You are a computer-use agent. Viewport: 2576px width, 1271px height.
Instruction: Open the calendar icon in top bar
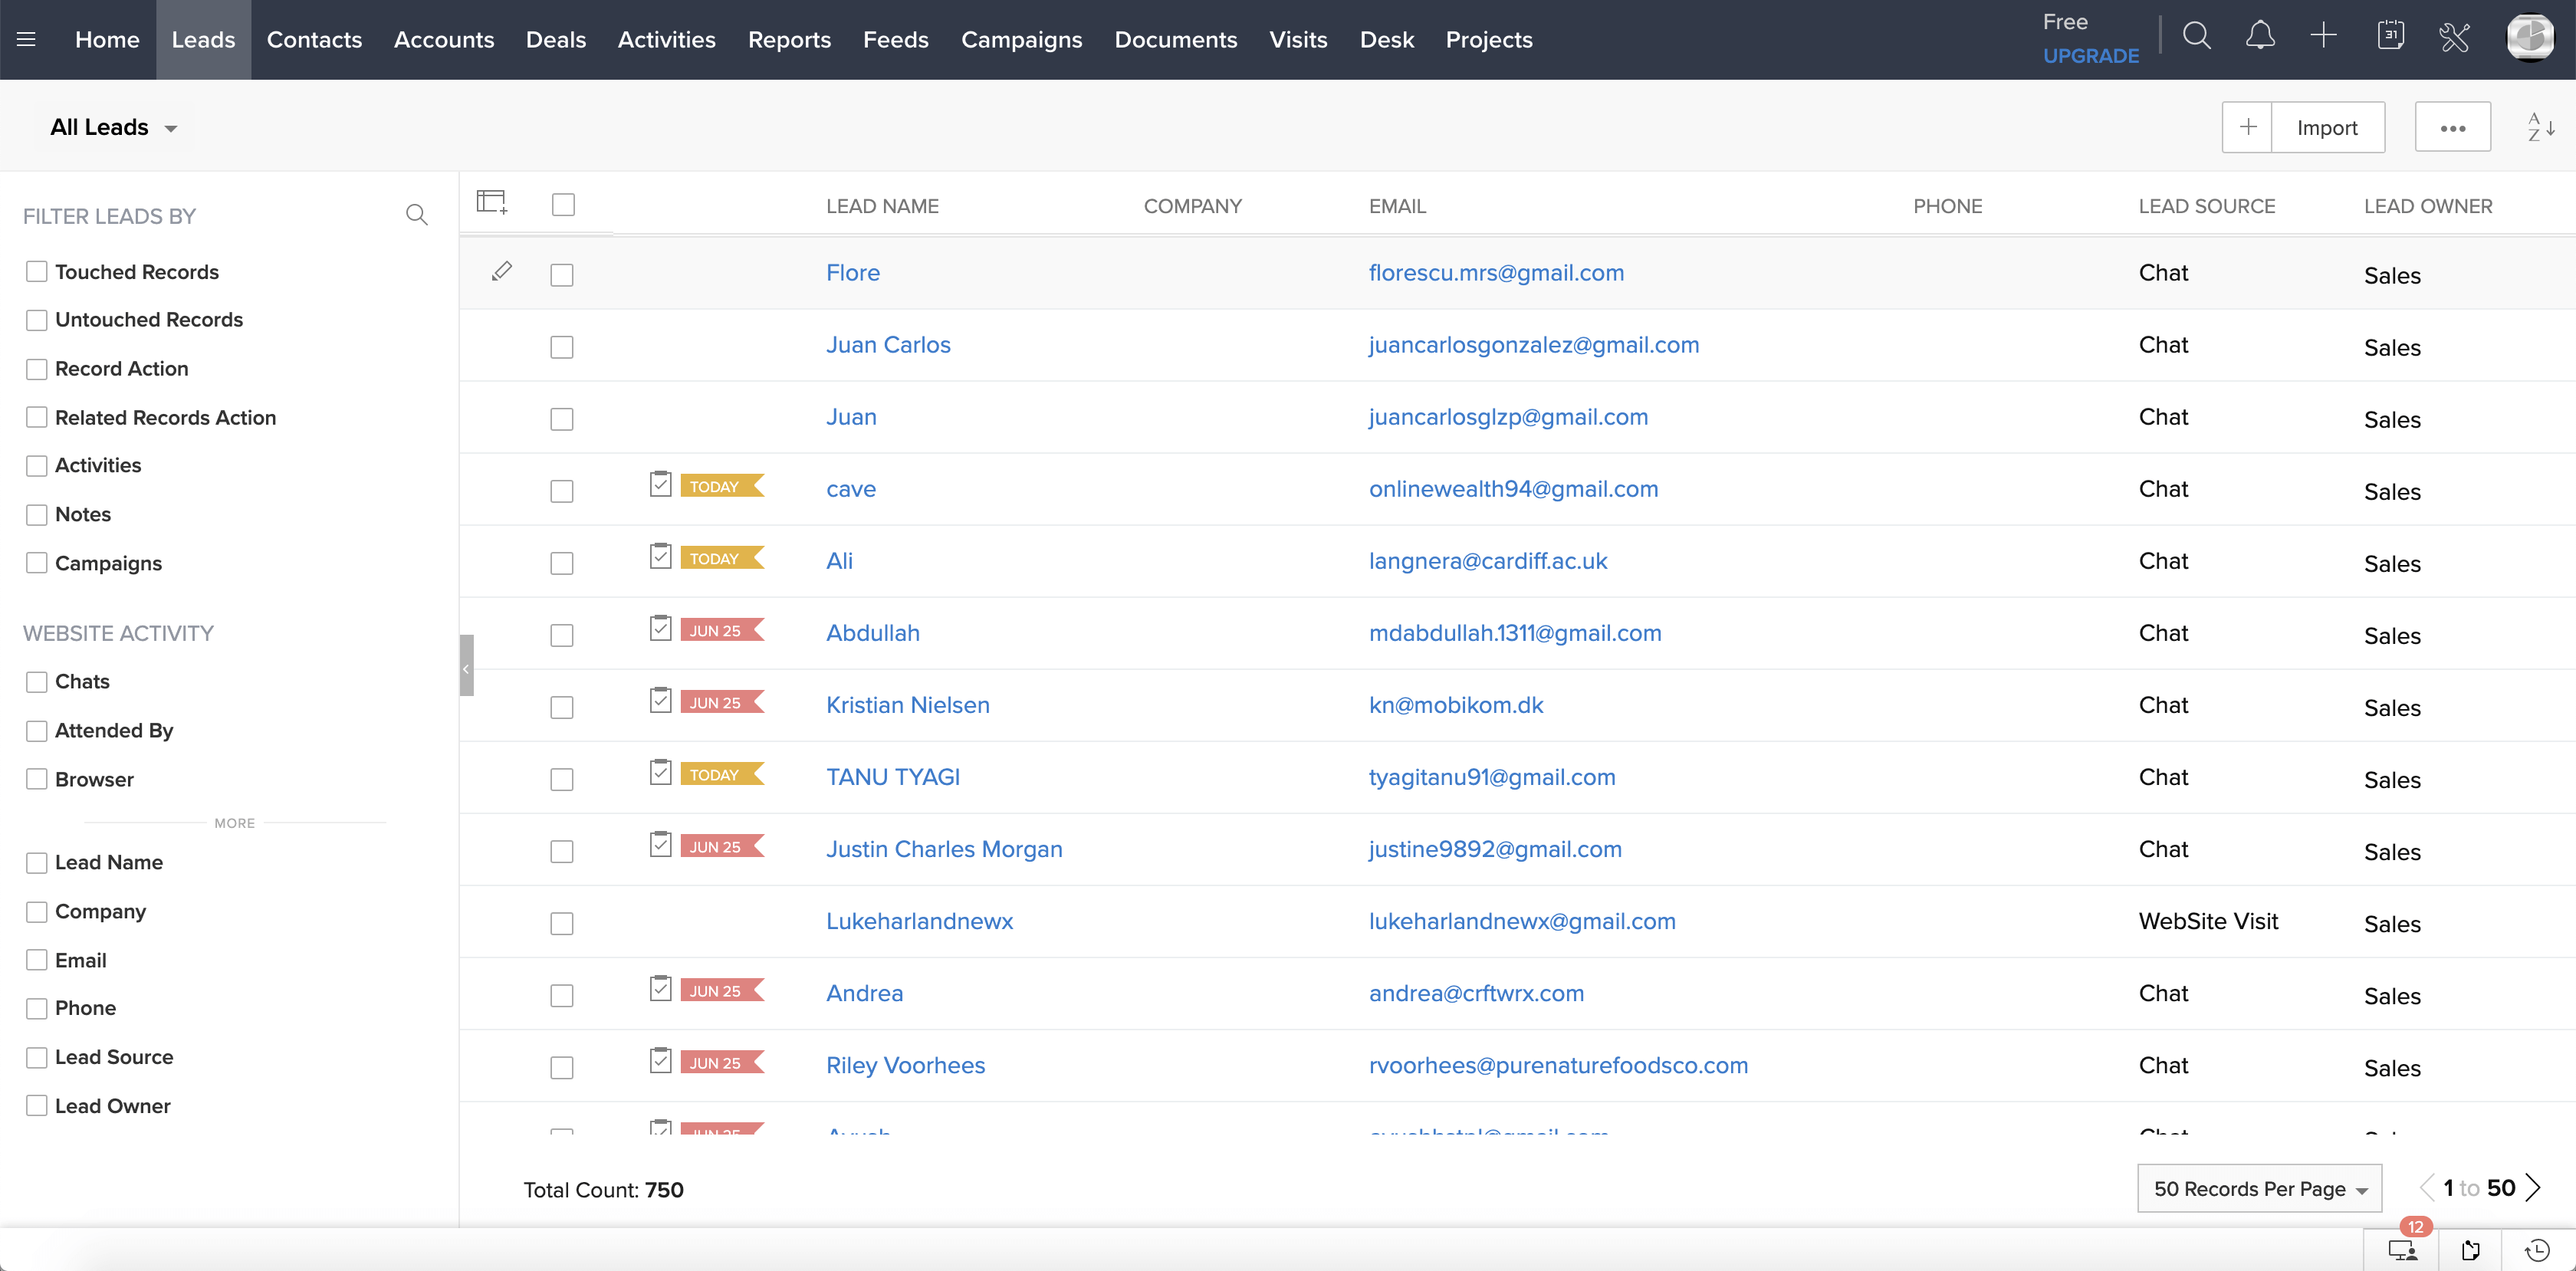pos(2391,36)
